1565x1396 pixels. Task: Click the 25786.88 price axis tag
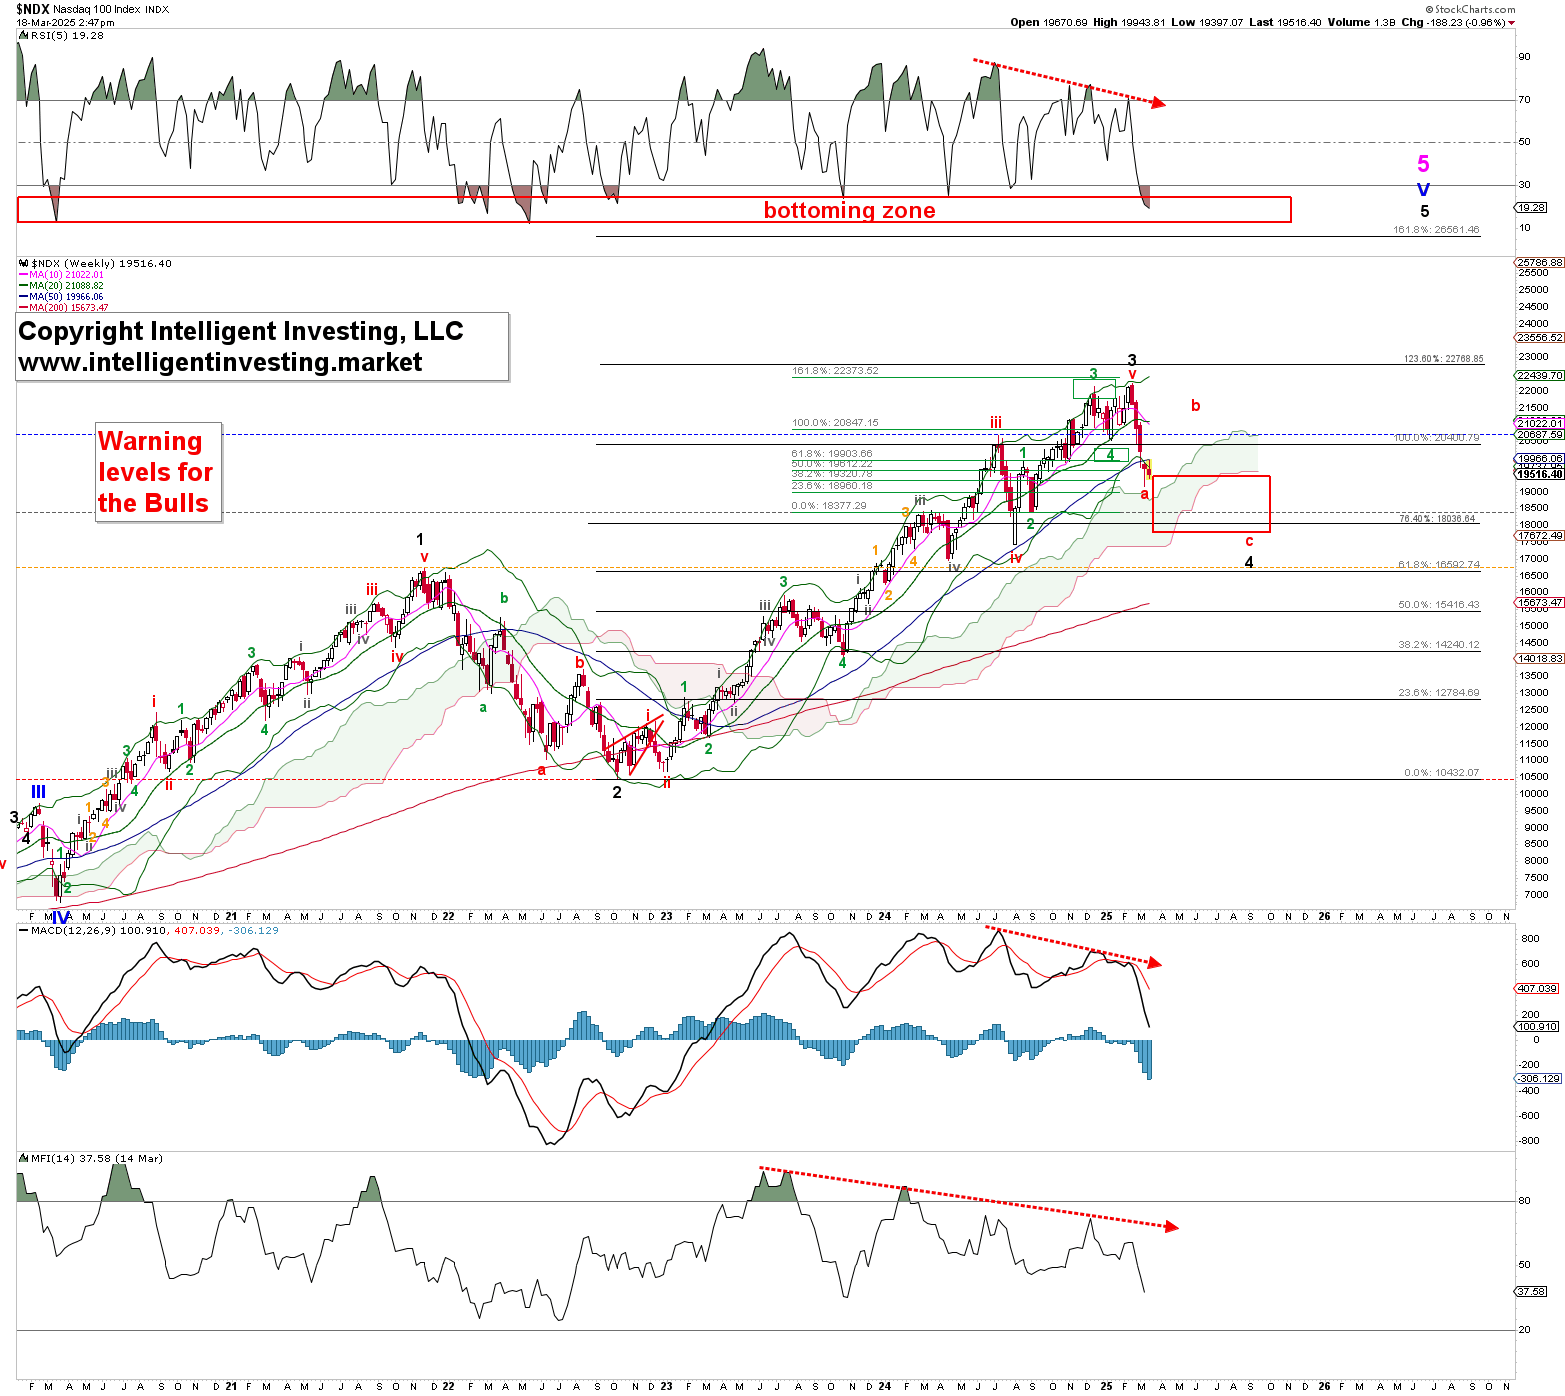1540,263
